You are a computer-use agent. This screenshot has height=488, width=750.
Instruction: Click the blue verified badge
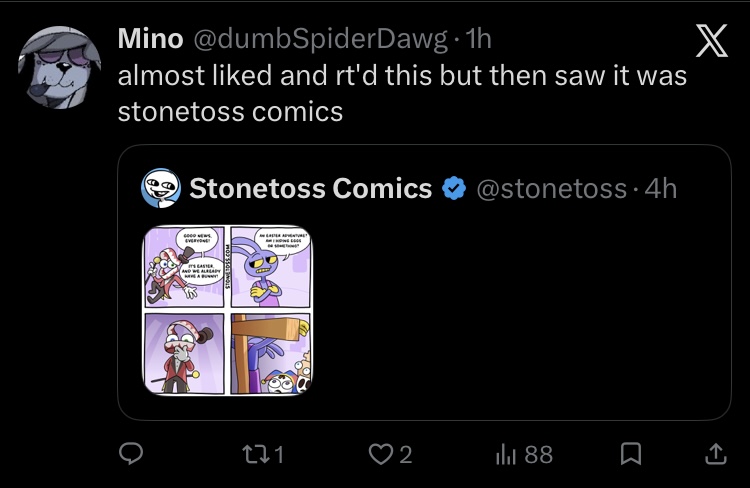point(455,187)
